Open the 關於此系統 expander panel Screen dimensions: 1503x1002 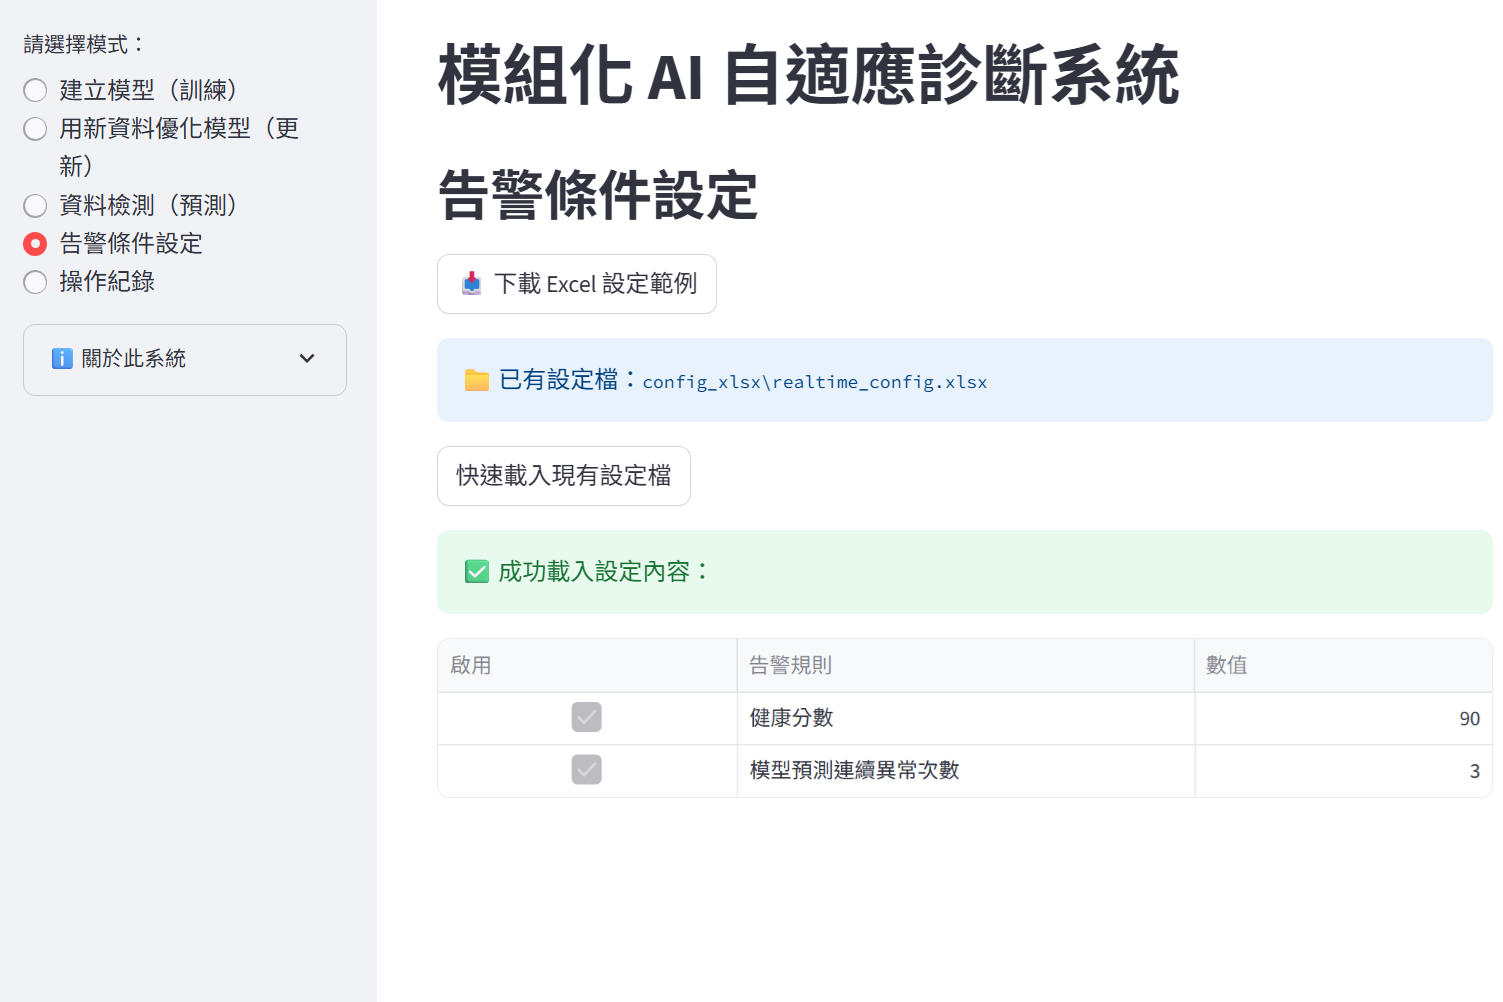tap(184, 359)
